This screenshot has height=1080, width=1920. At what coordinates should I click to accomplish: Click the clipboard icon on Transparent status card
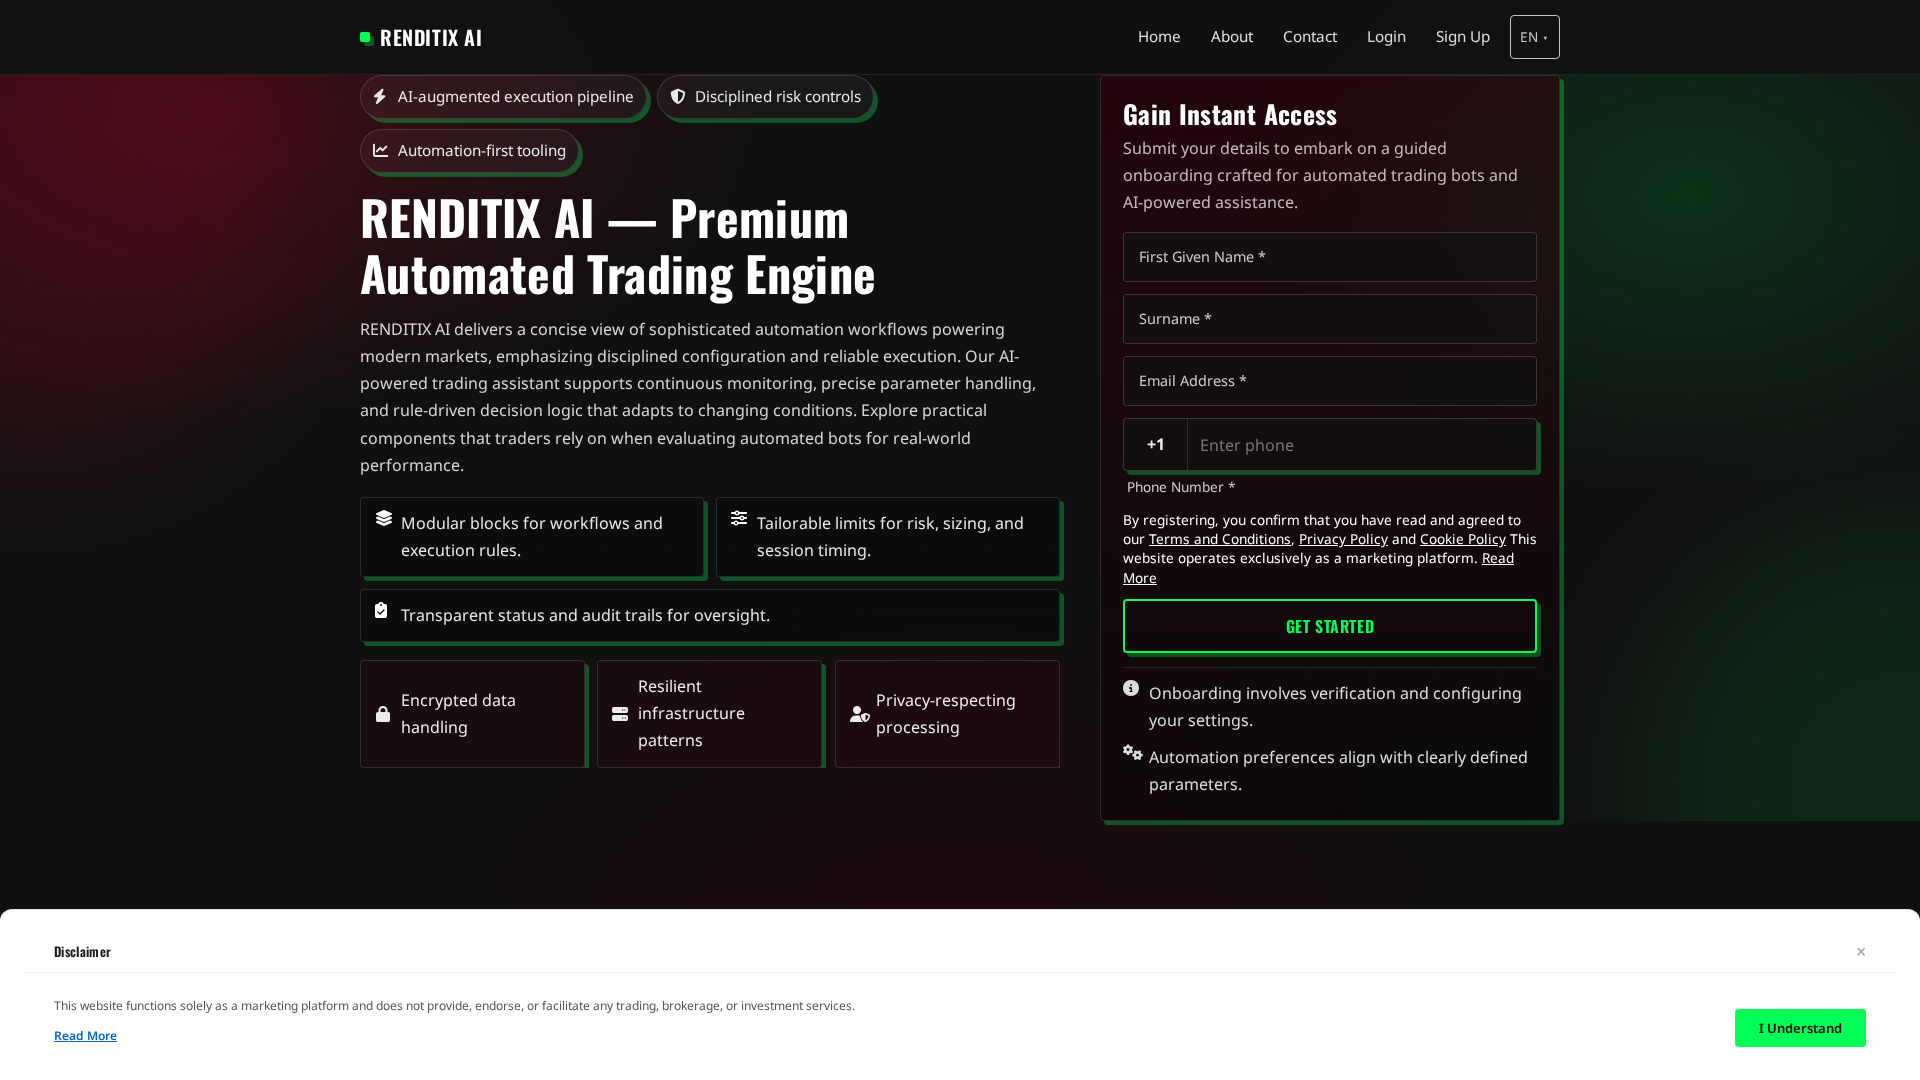[382, 610]
